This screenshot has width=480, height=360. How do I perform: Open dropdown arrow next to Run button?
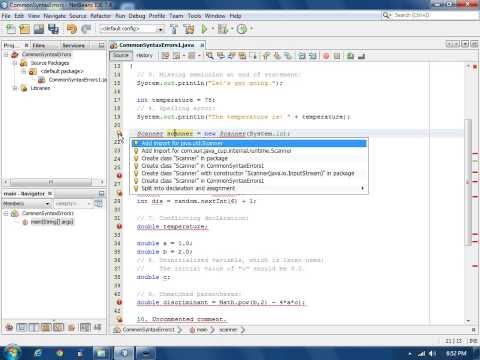coord(213,29)
